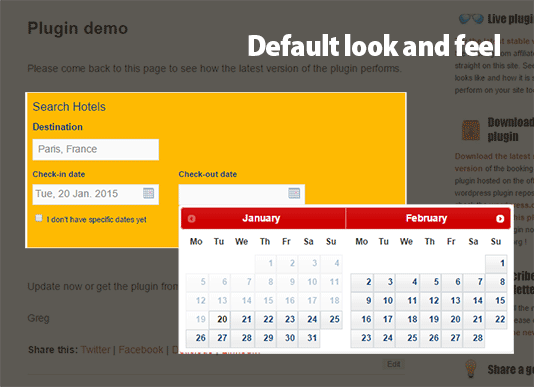Image resolution: width=534 pixels, height=387 pixels.
Task: Click the February month header
Action: [x=426, y=218]
